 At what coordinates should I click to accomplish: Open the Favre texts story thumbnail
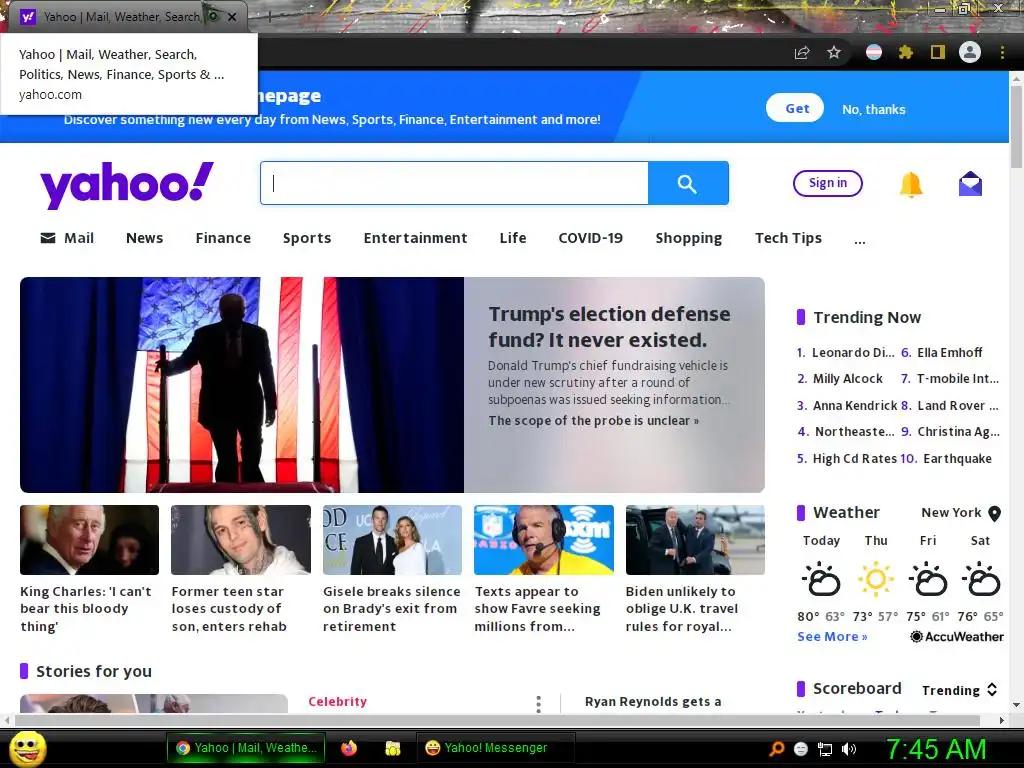(x=544, y=540)
